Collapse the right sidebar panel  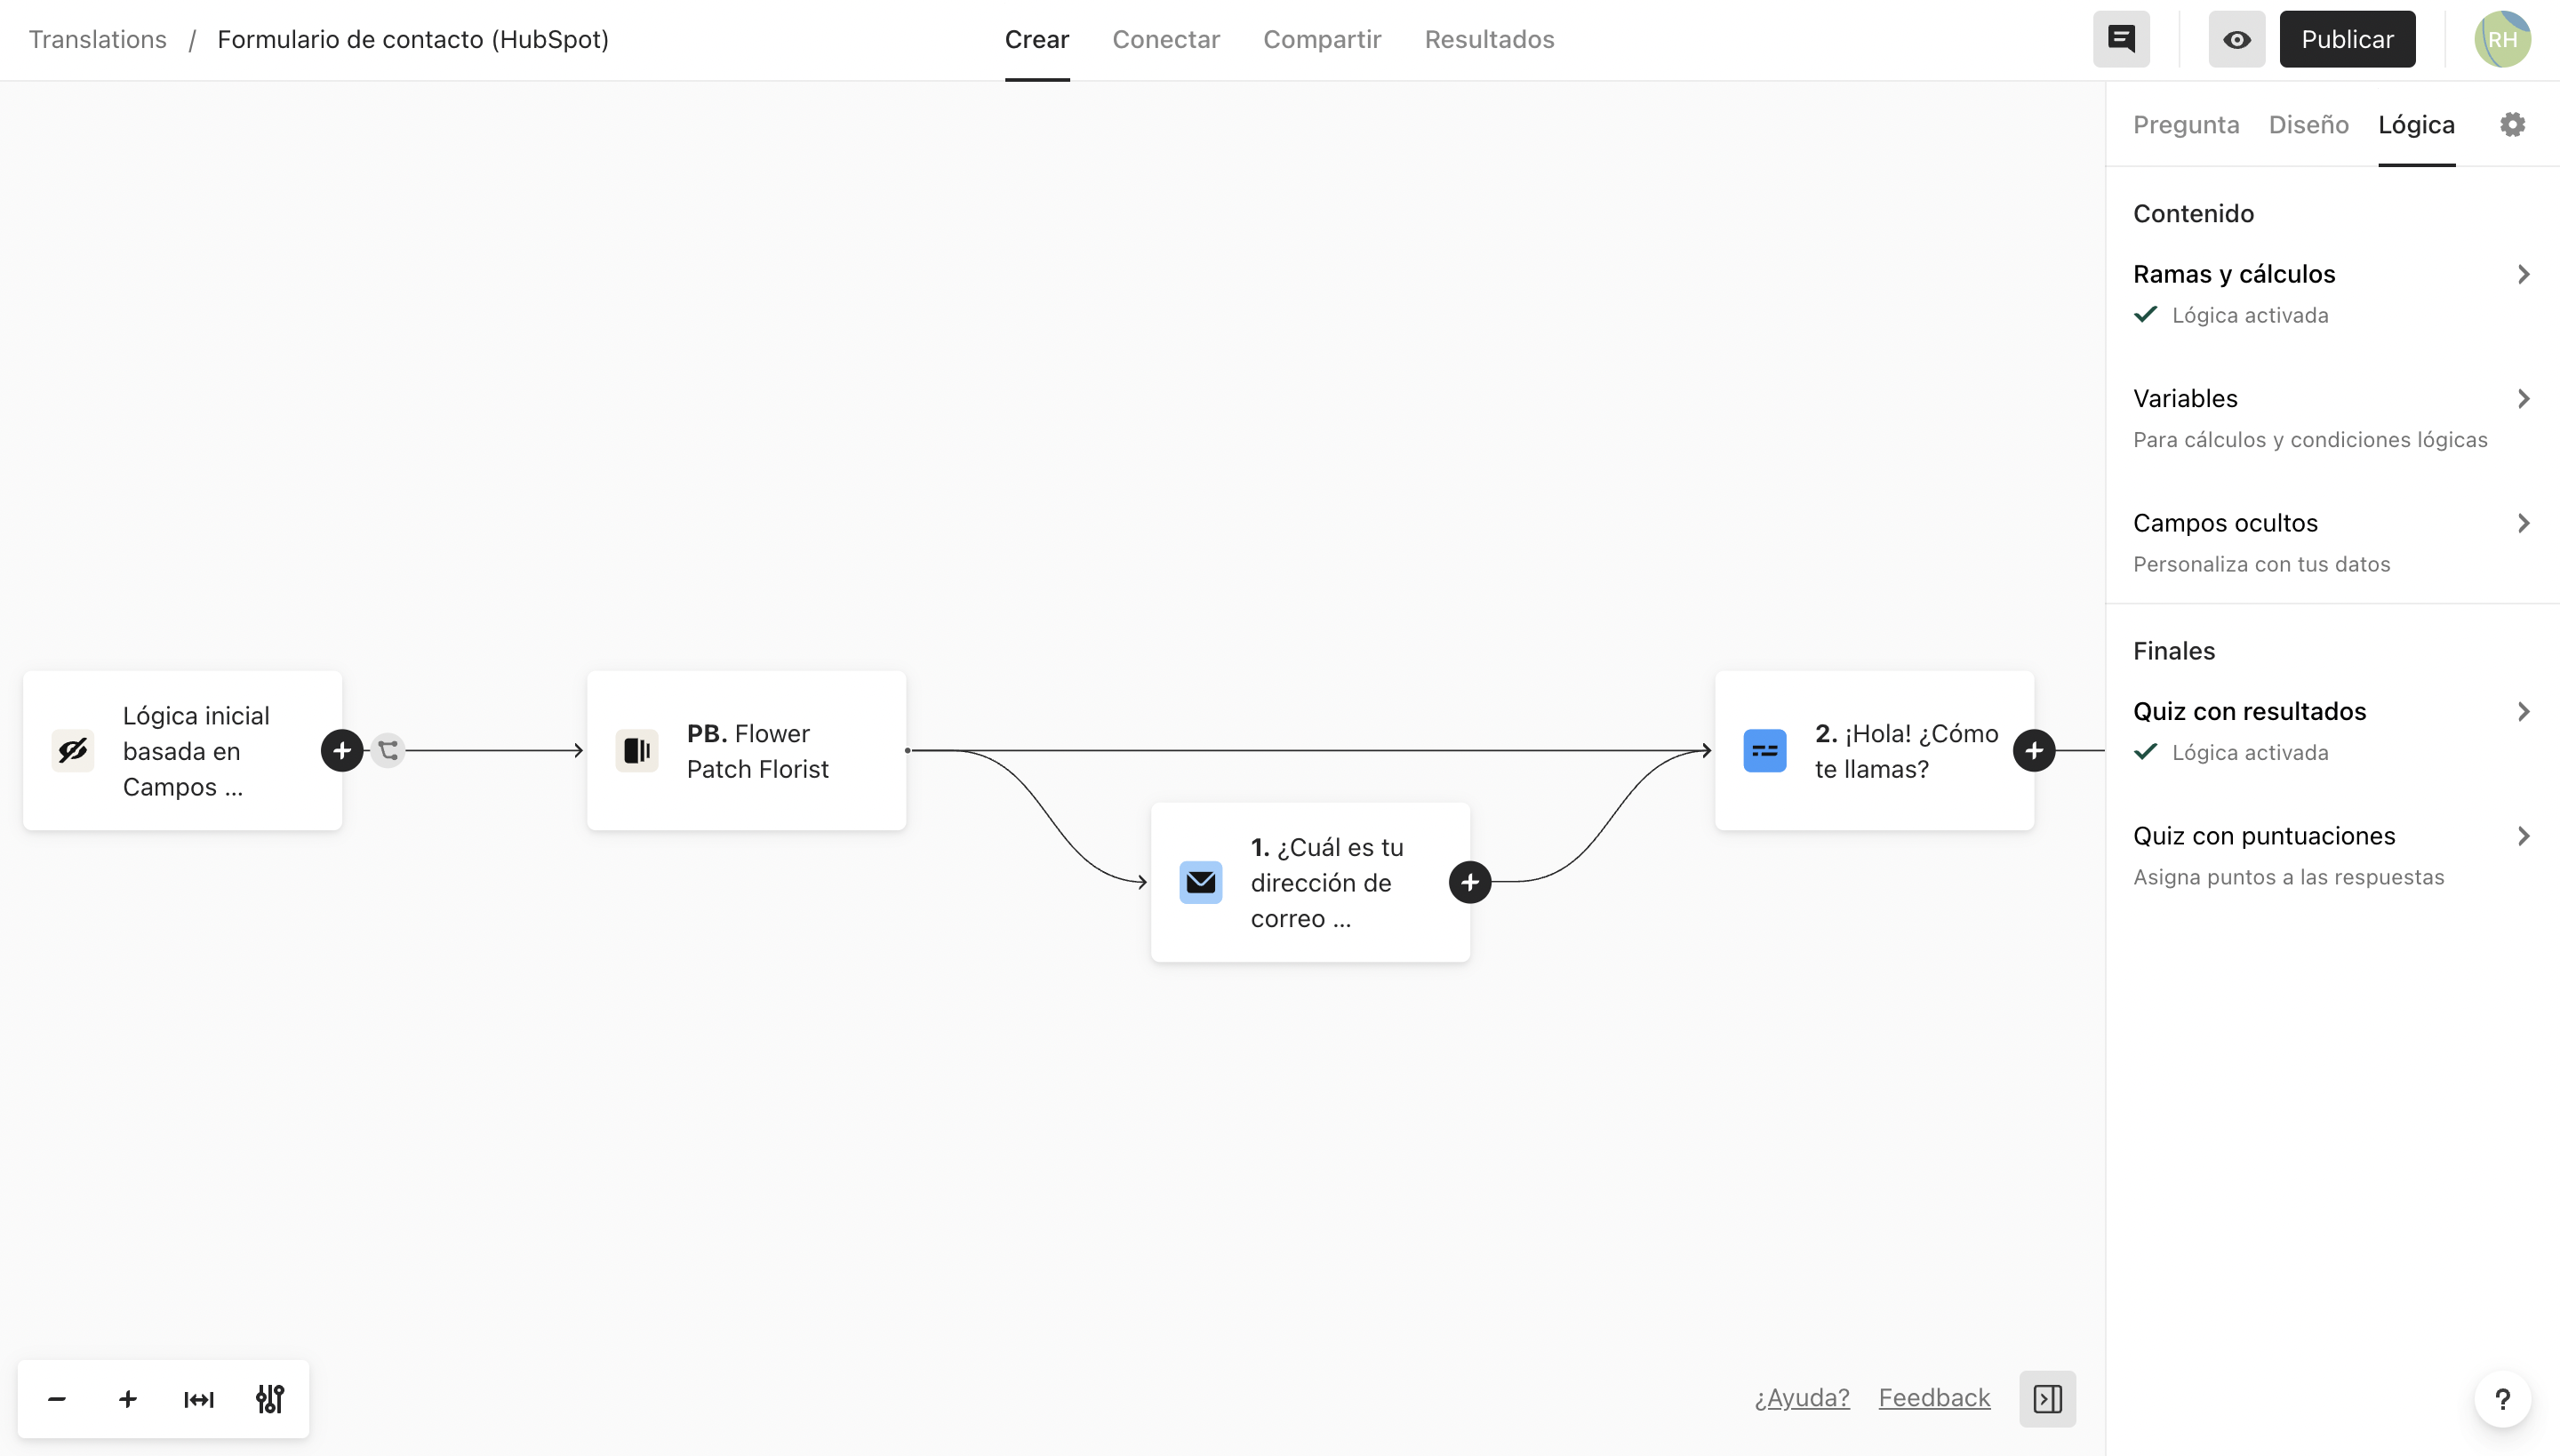[2047, 1398]
